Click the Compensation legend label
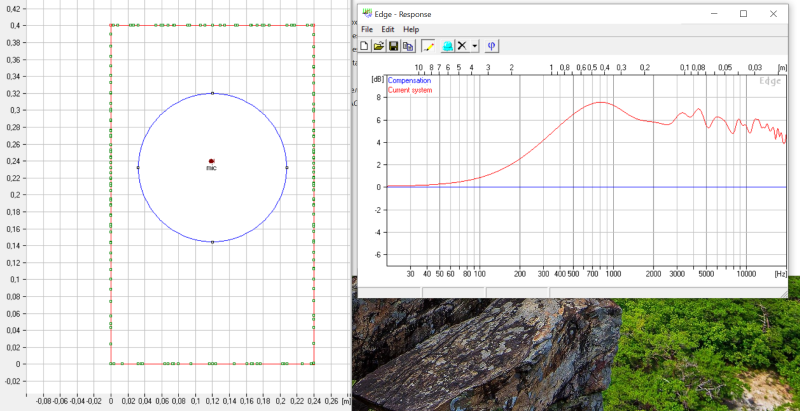Screen dimensions: 800x411 point(409,81)
